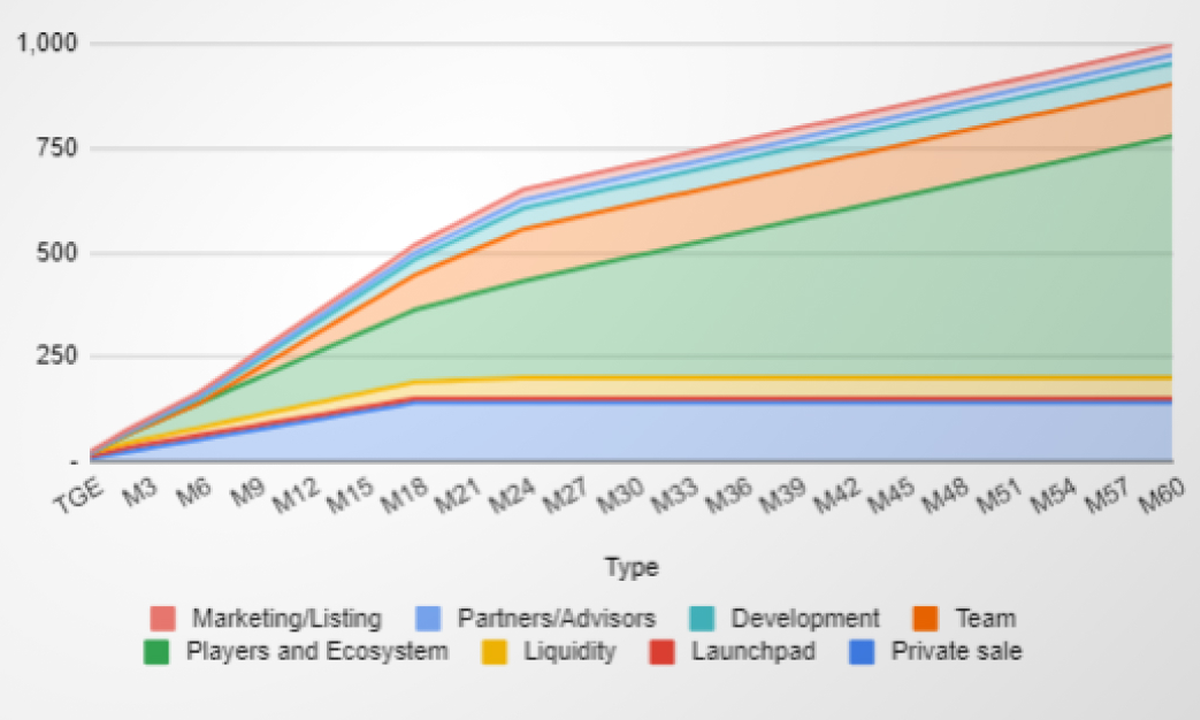Click the red Launchpad legend swatch
The width and height of the screenshot is (1200, 720).
661,652
